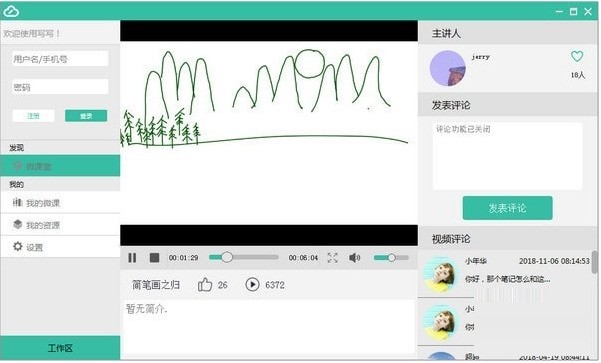Viewport: 601px width, 363px height.
Task: Click the comments list scrollbar
Action: point(595,262)
